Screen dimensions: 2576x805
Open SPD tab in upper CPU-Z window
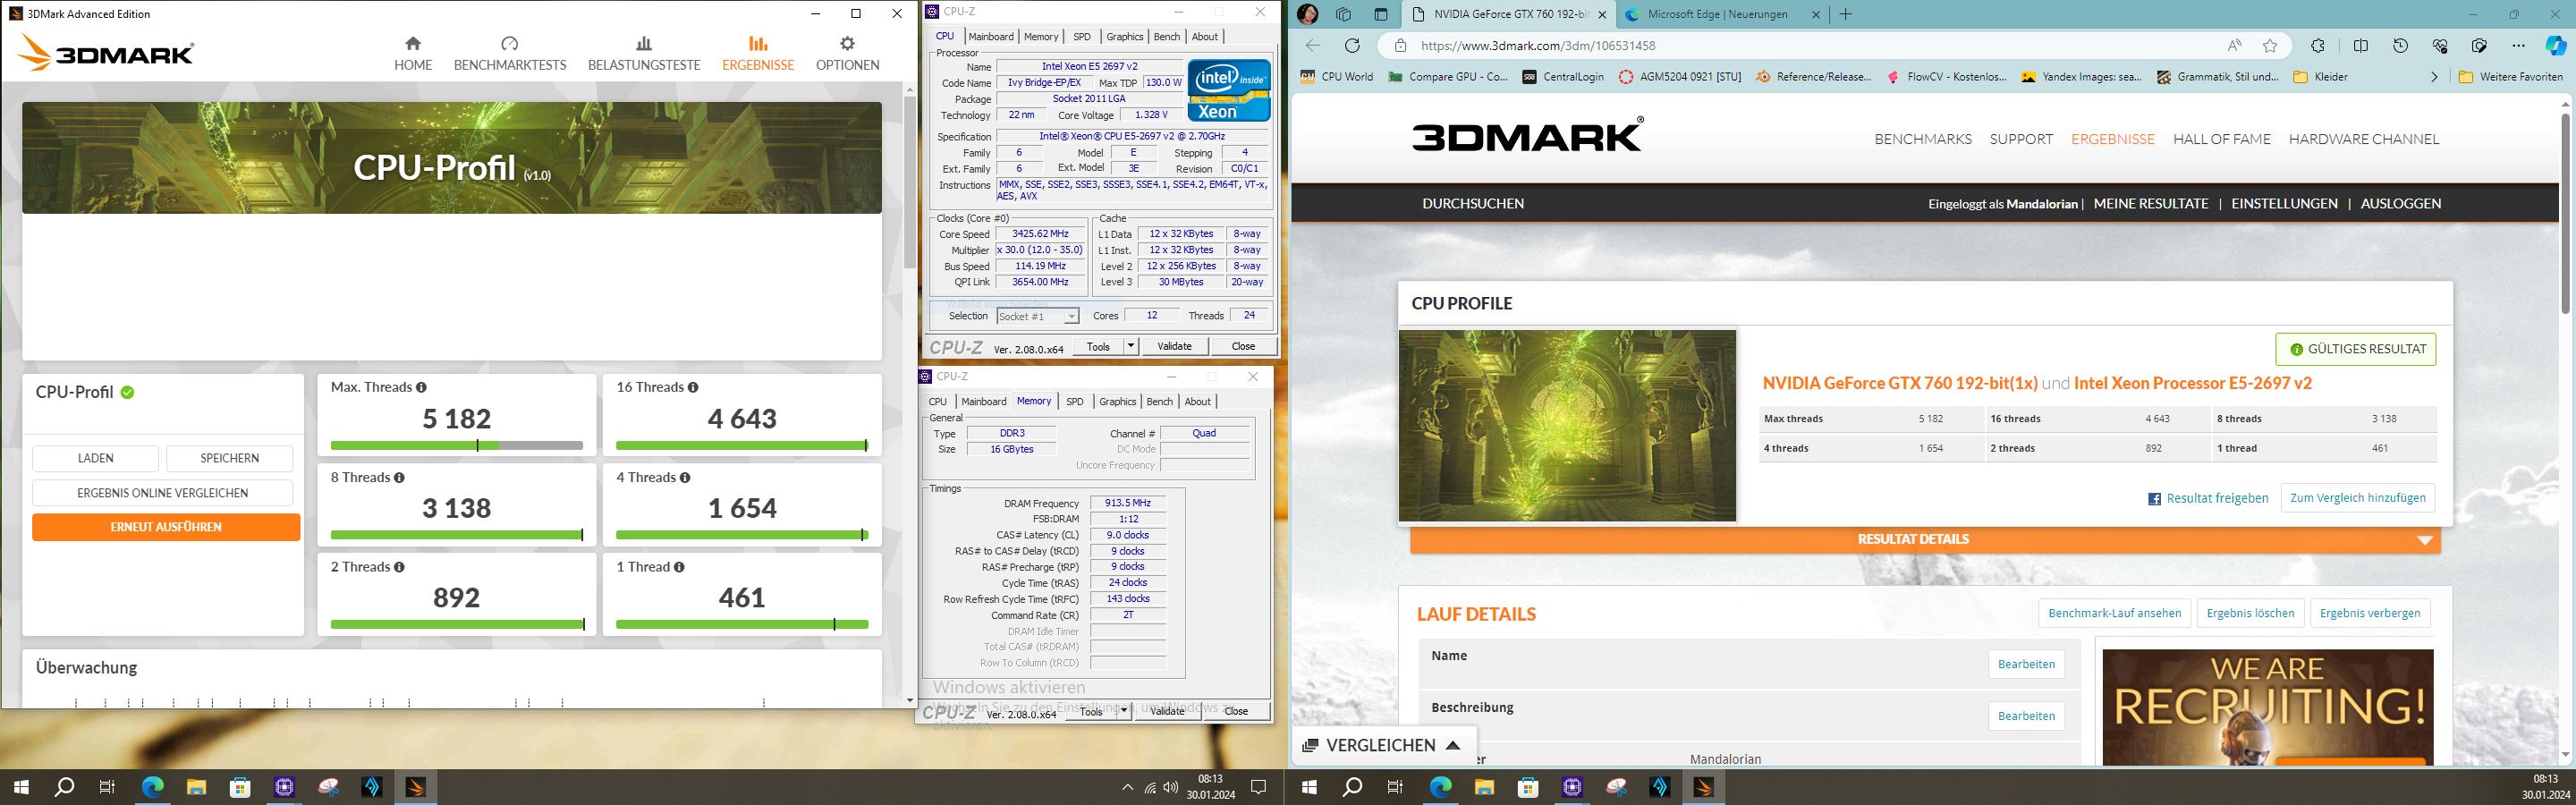[1082, 36]
